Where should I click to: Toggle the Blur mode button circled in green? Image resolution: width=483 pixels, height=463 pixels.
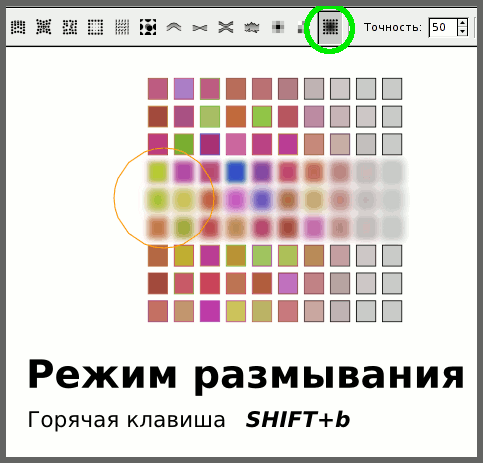[x=330, y=27]
